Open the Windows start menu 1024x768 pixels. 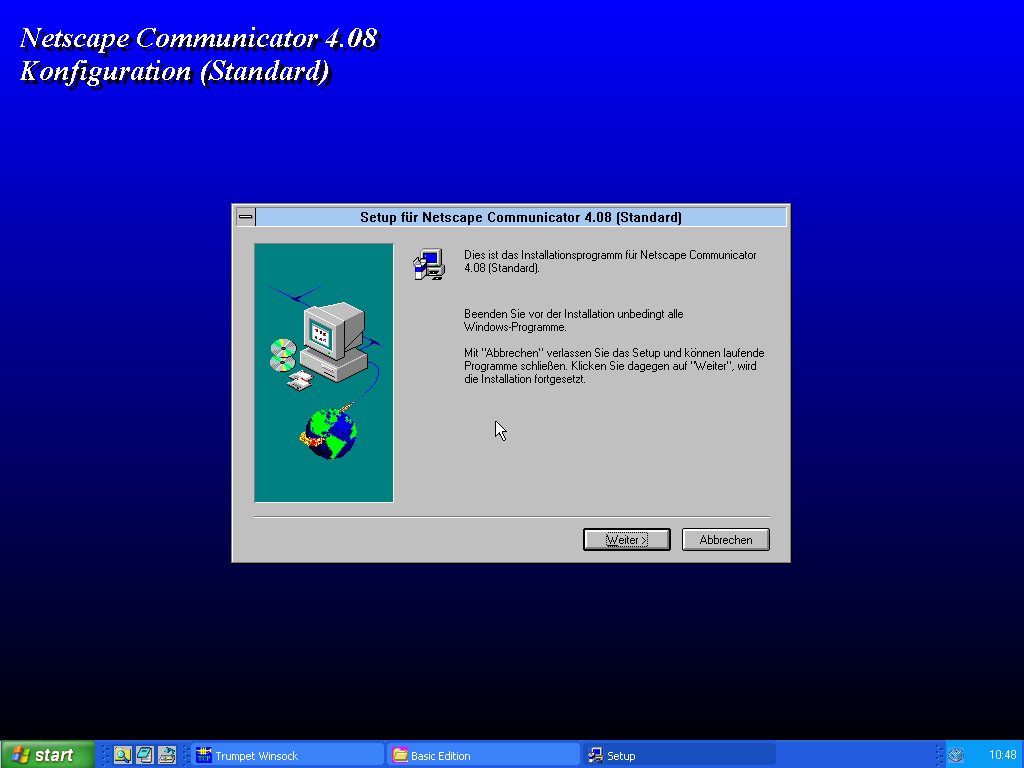[x=47, y=755]
